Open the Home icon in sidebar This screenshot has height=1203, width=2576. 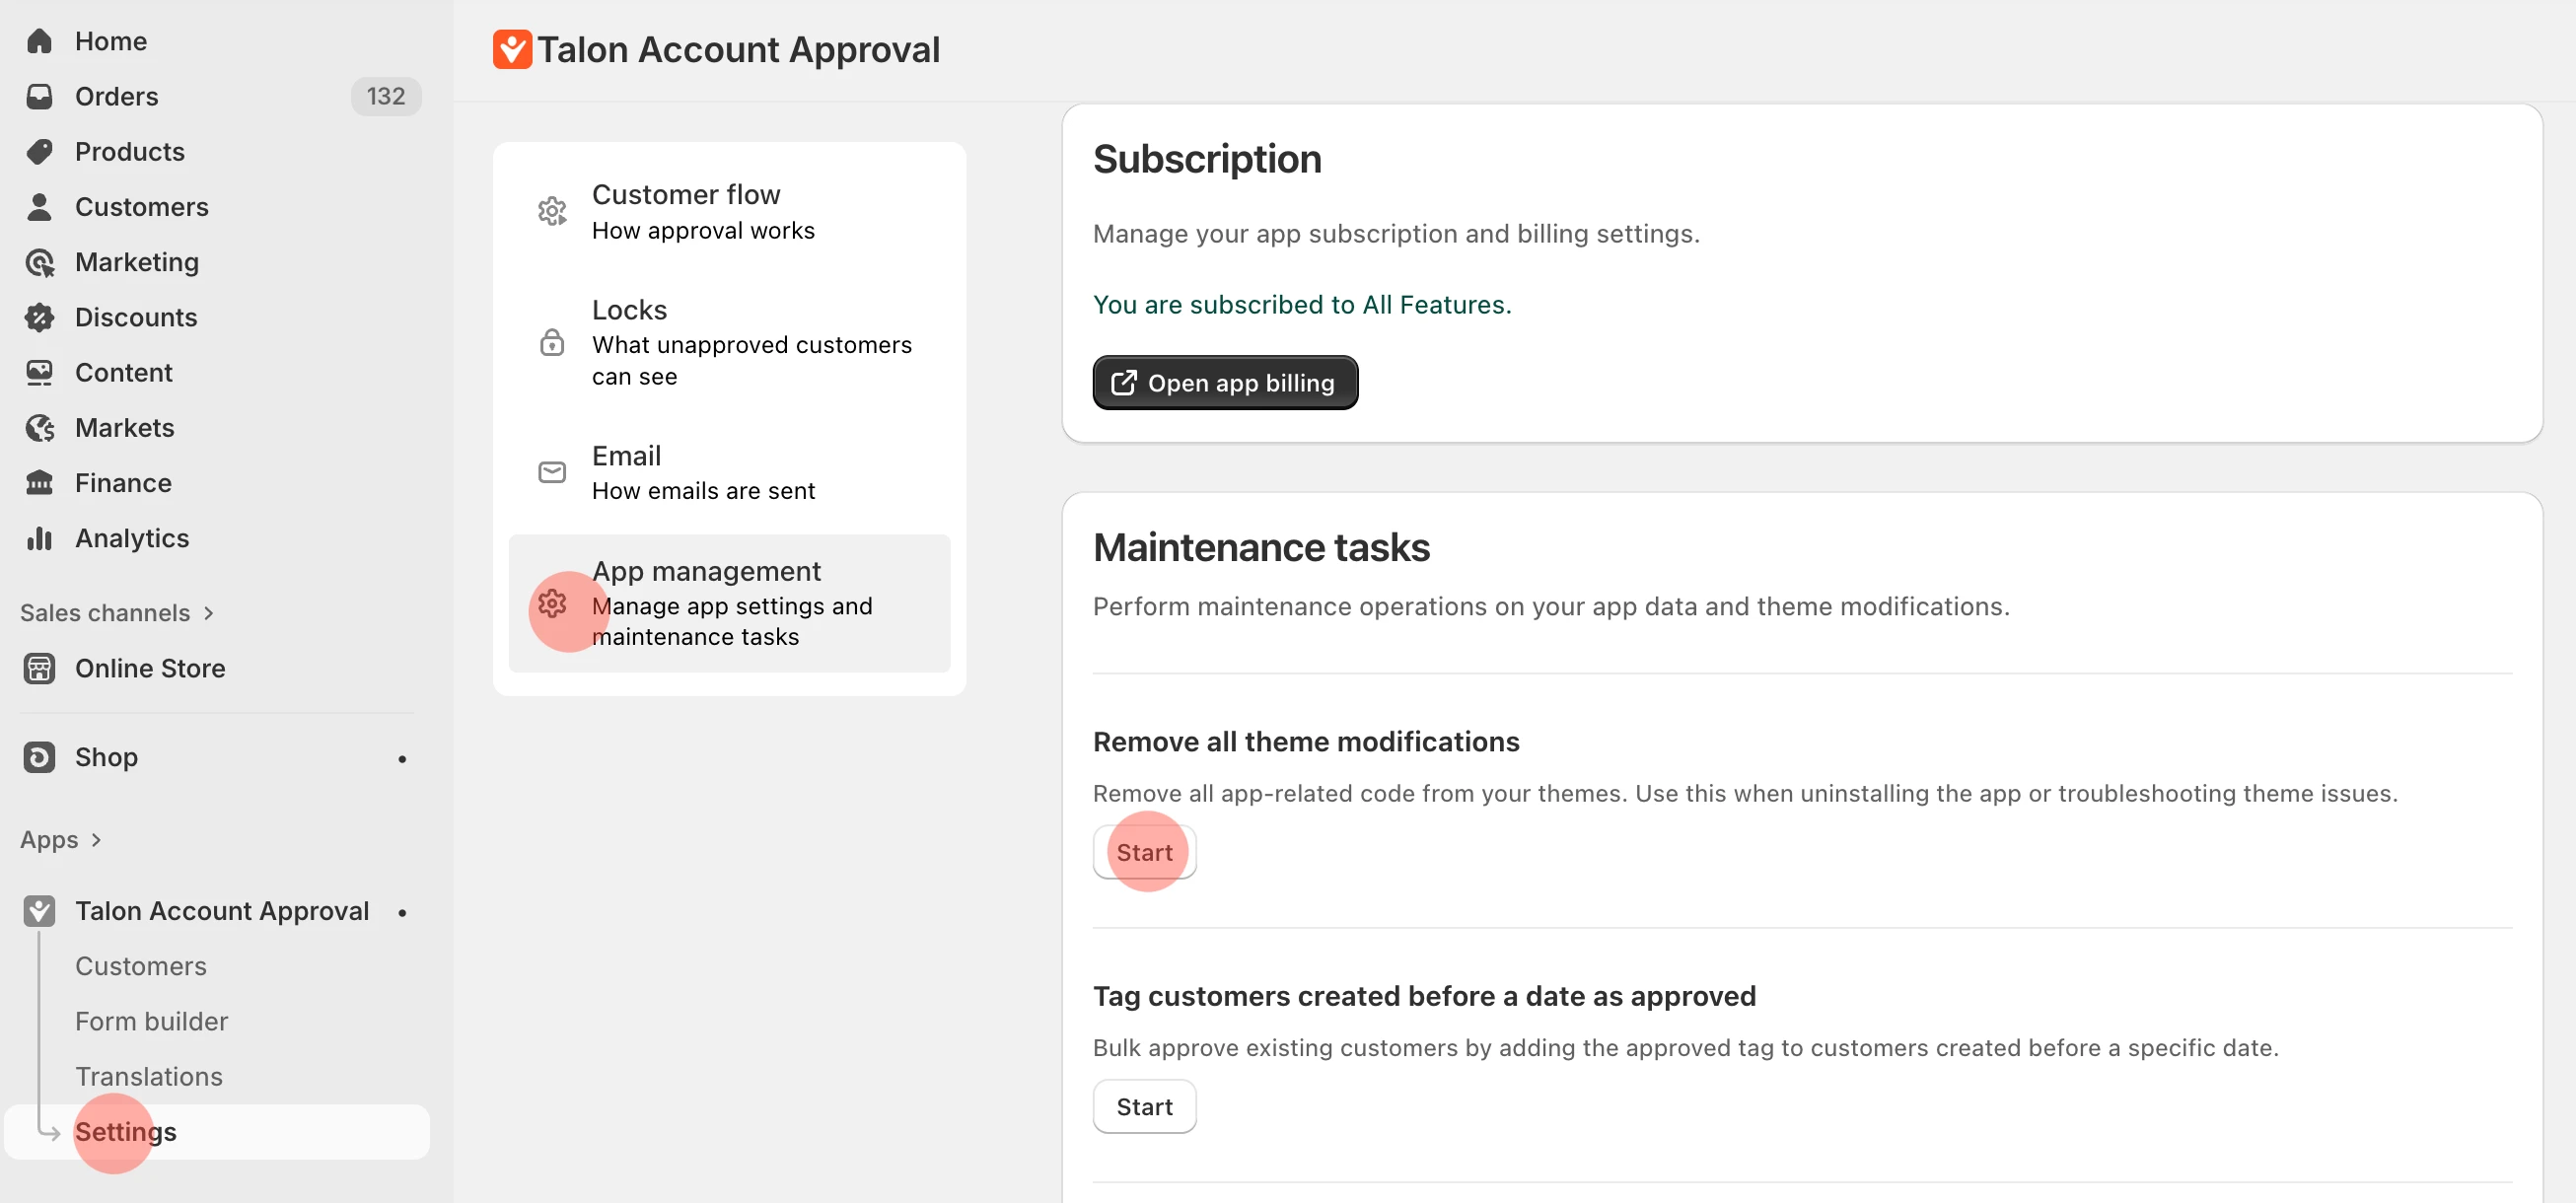click(40, 41)
